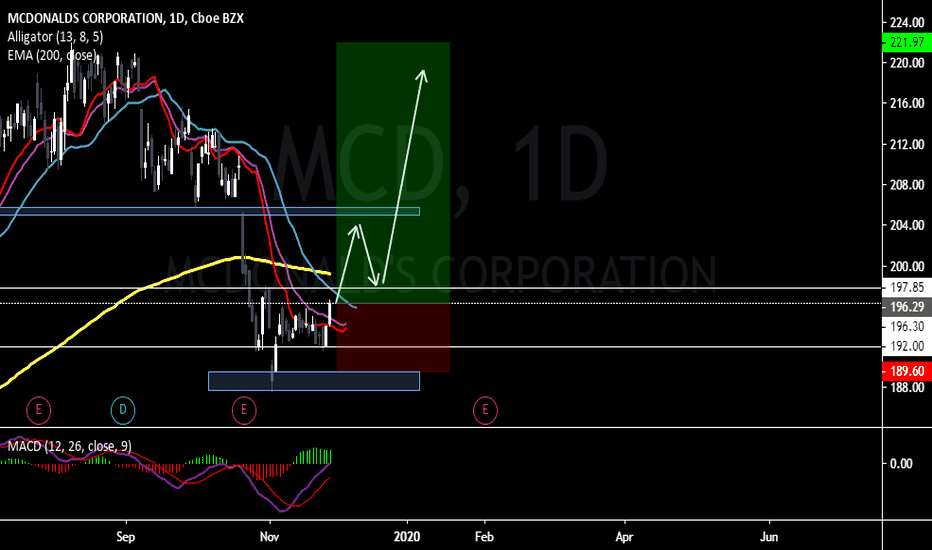Click the 197.85 horizontal line price label
Viewport: 932px width, 550px height.
(907, 287)
